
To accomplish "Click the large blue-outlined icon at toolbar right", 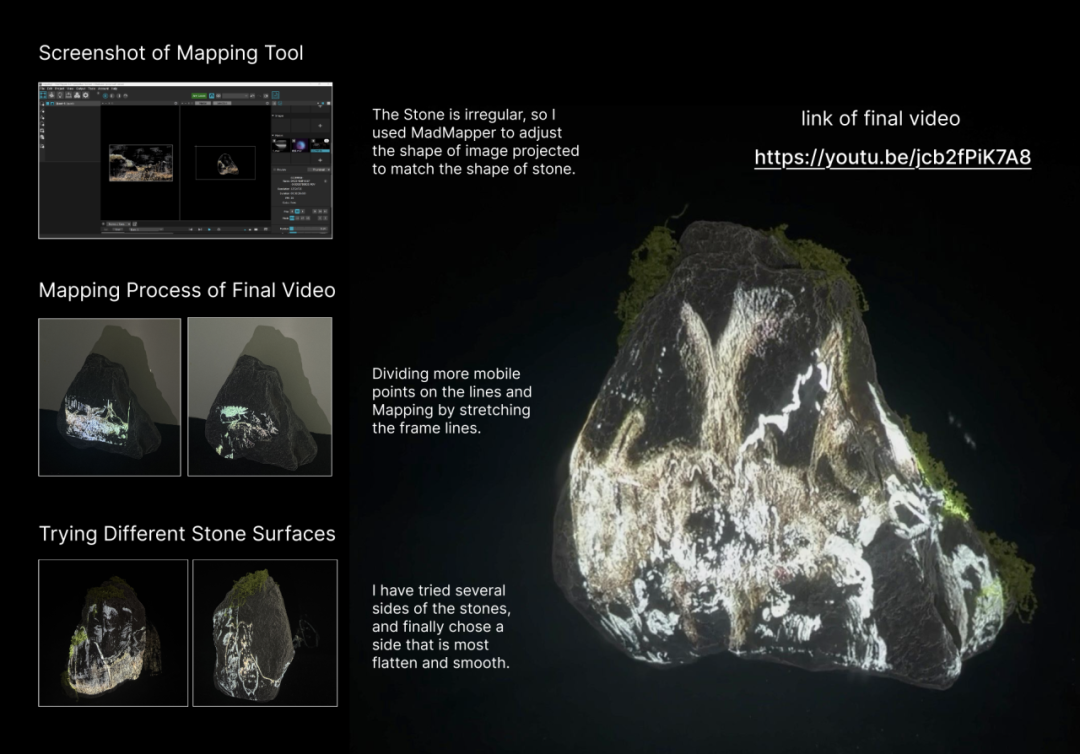I will click(x=276, y=96).
